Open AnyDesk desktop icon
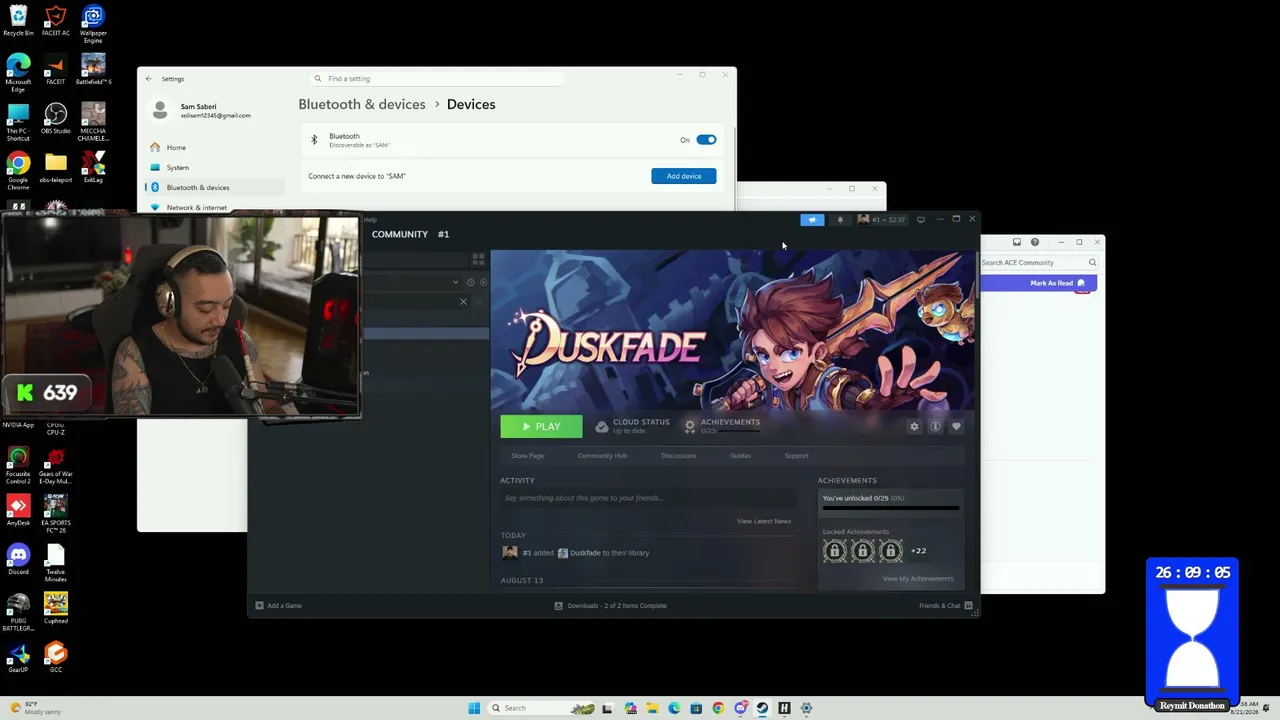The height and width of the screenshot is (720, 1280). click(18, 510)
